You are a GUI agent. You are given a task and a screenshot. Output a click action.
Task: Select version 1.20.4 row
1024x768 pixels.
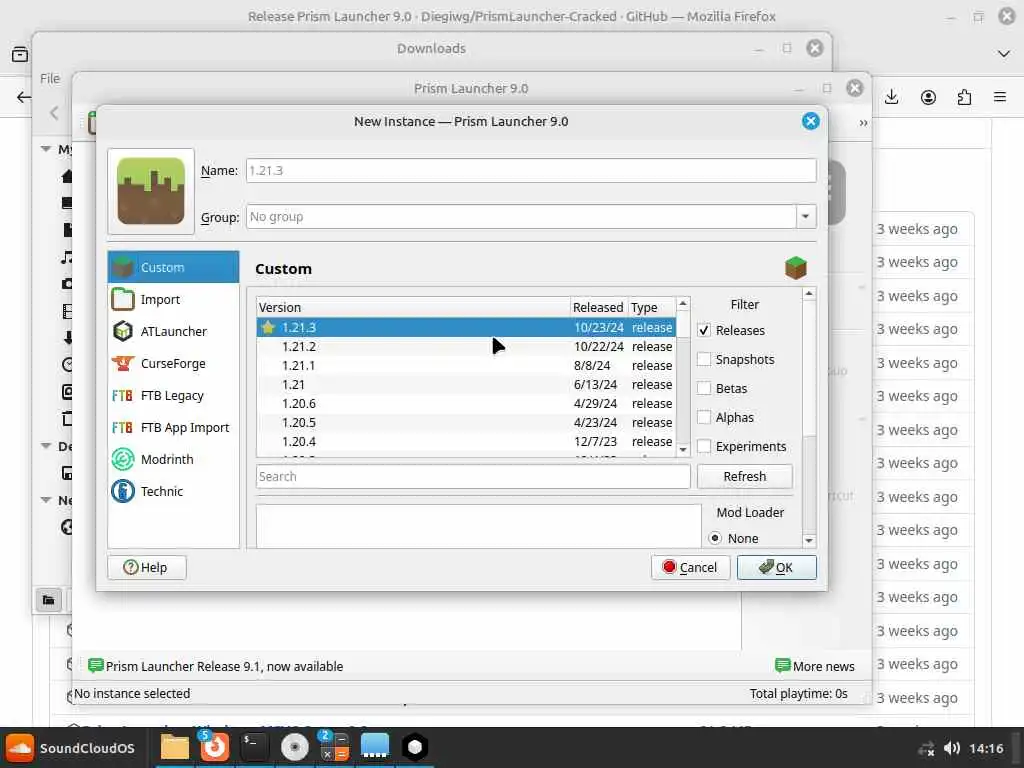point(466,441)
